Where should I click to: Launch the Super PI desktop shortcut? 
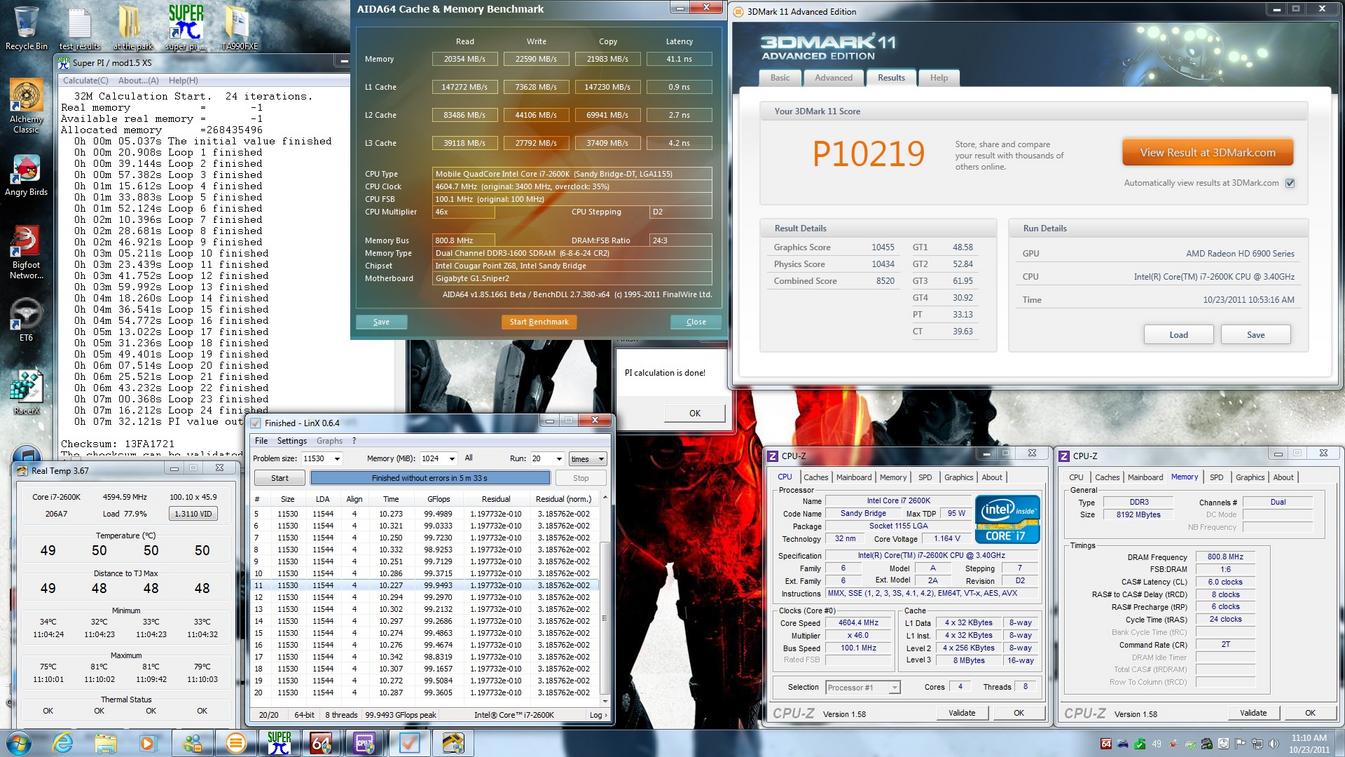coord(184,26)
